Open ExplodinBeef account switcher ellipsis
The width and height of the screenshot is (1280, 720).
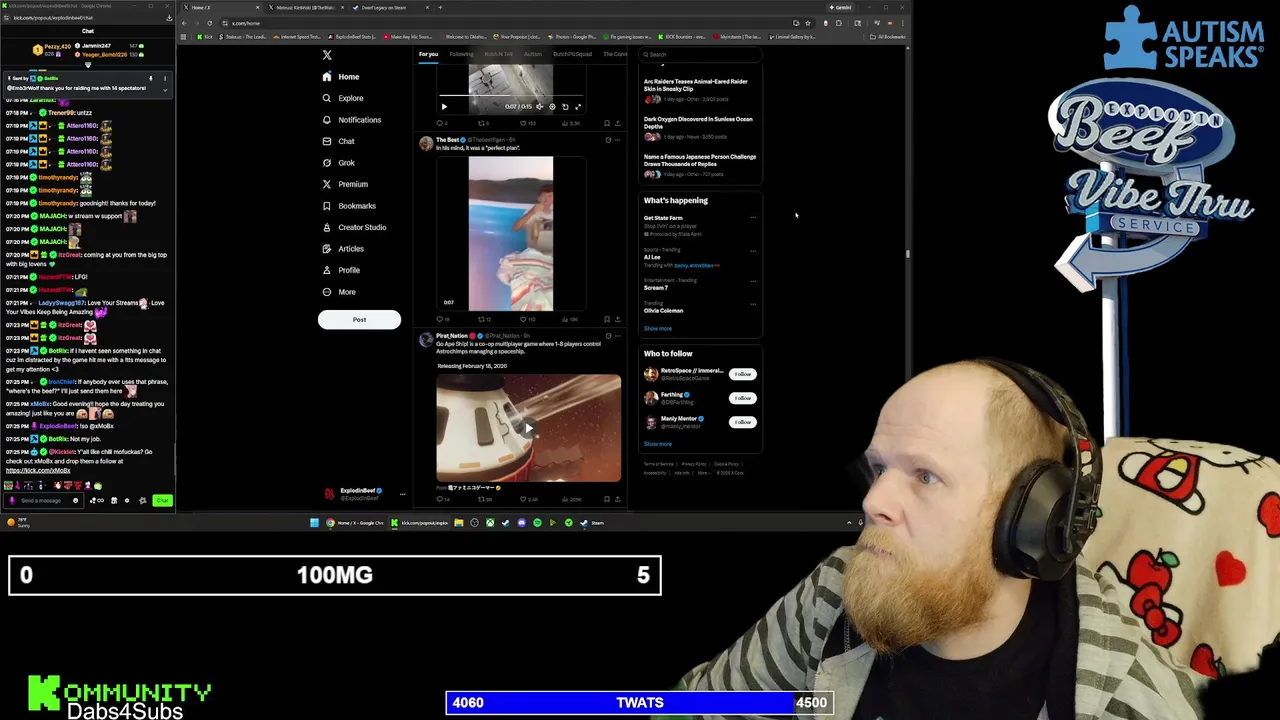click(x=402, y=494)
